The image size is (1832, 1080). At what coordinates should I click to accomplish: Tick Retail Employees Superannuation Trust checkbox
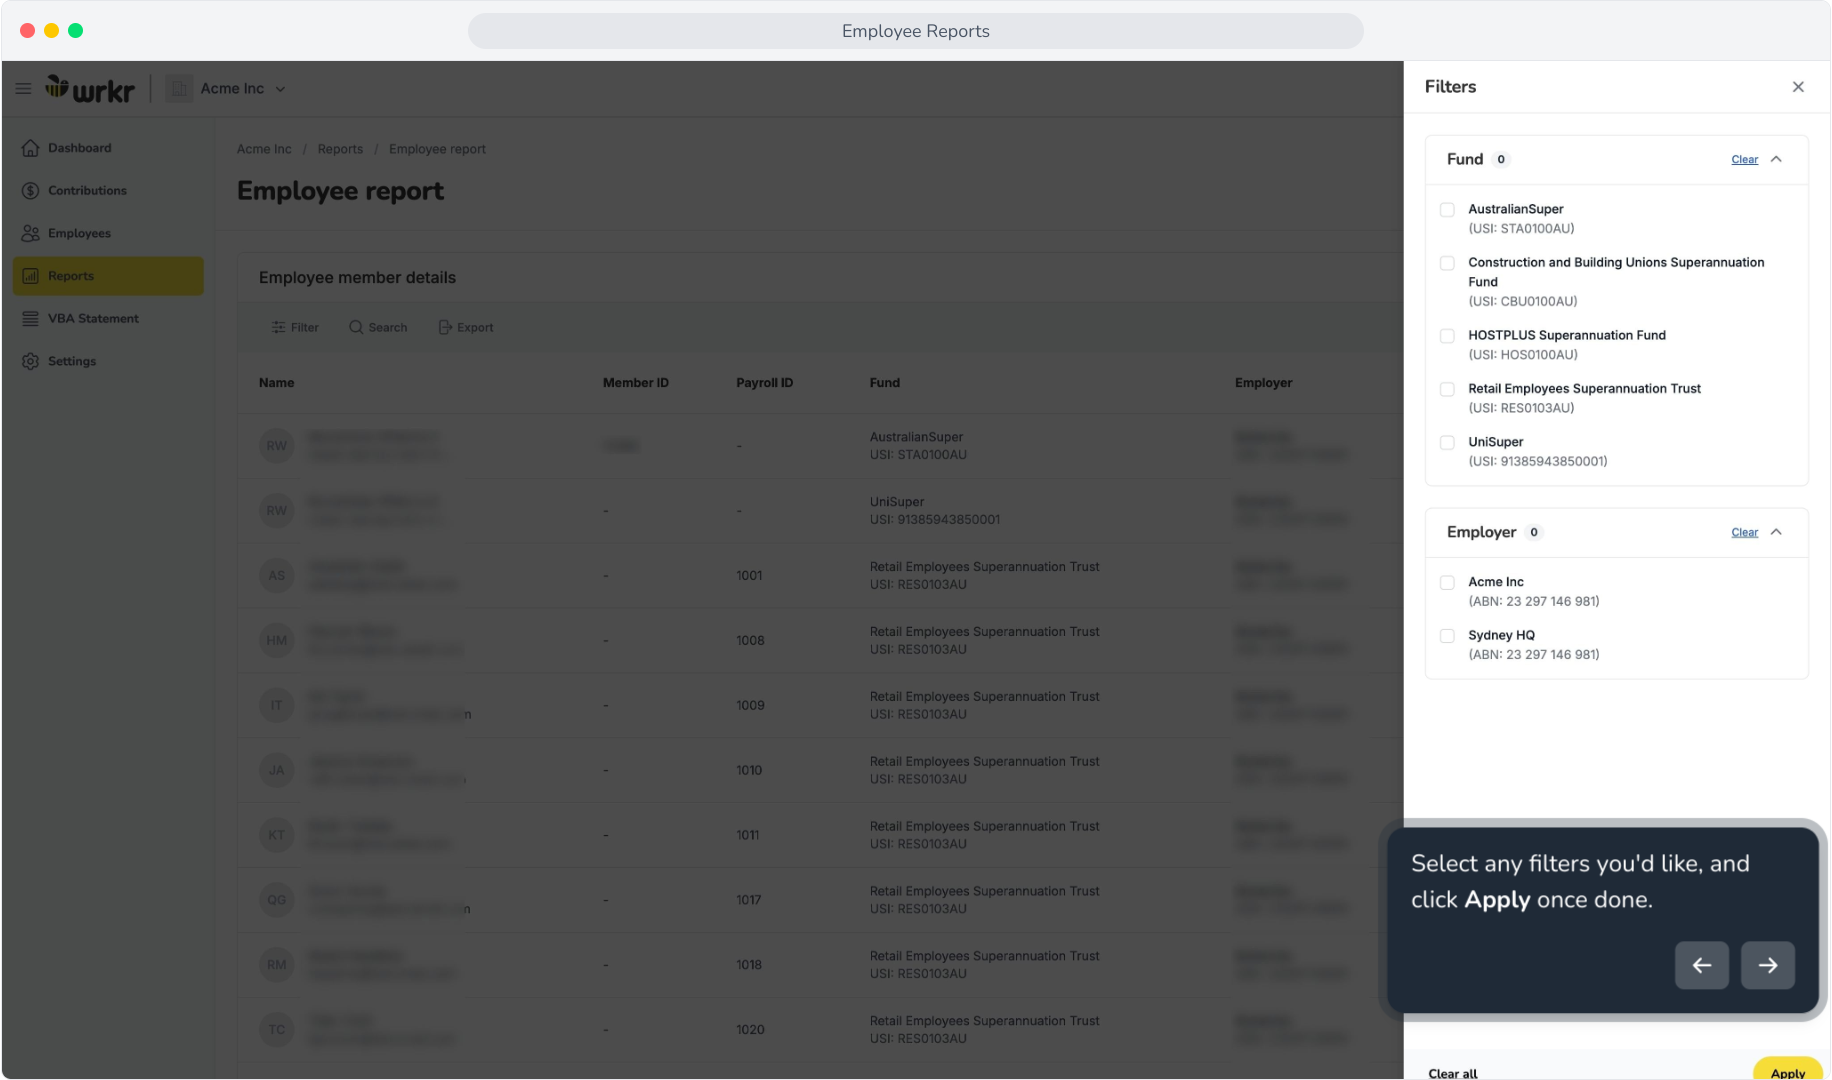tap(1447, 389)
